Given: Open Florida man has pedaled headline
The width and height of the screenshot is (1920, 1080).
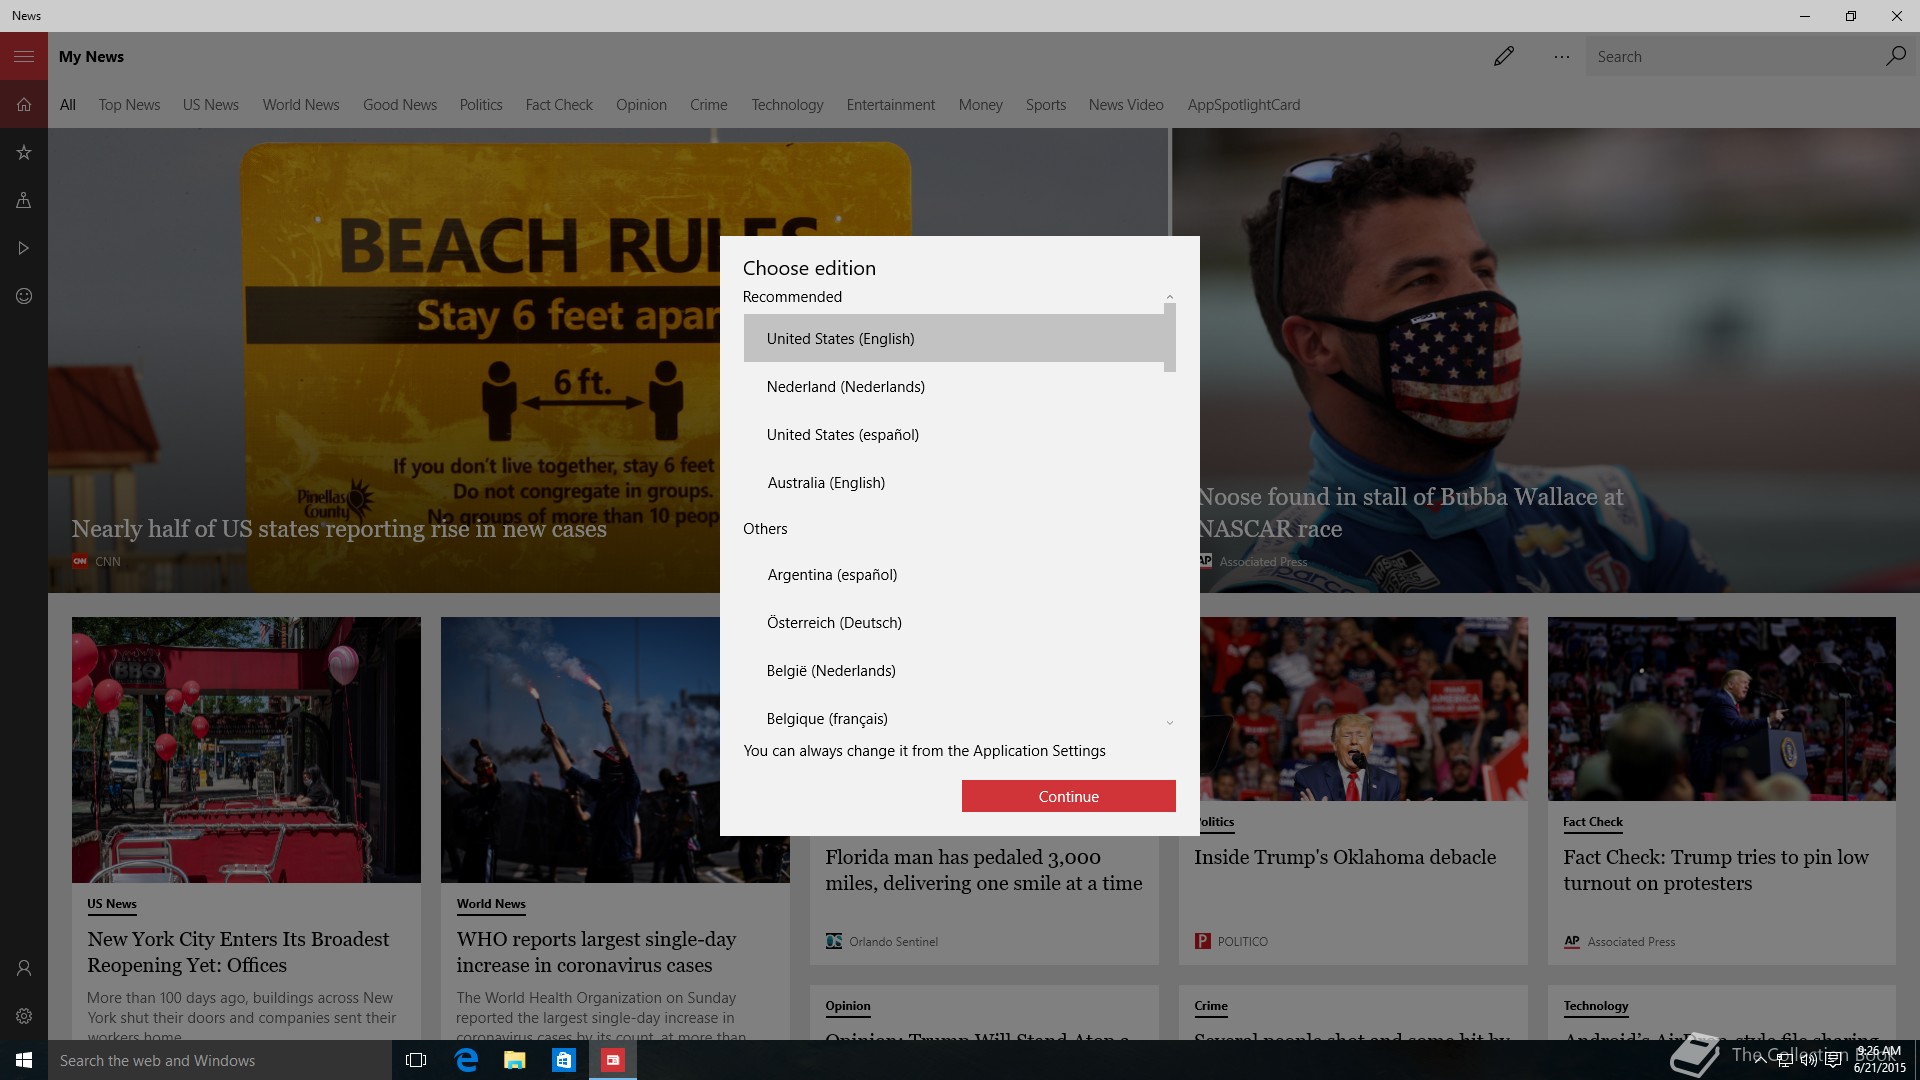Looking at the screenshot, I should 983,870.
